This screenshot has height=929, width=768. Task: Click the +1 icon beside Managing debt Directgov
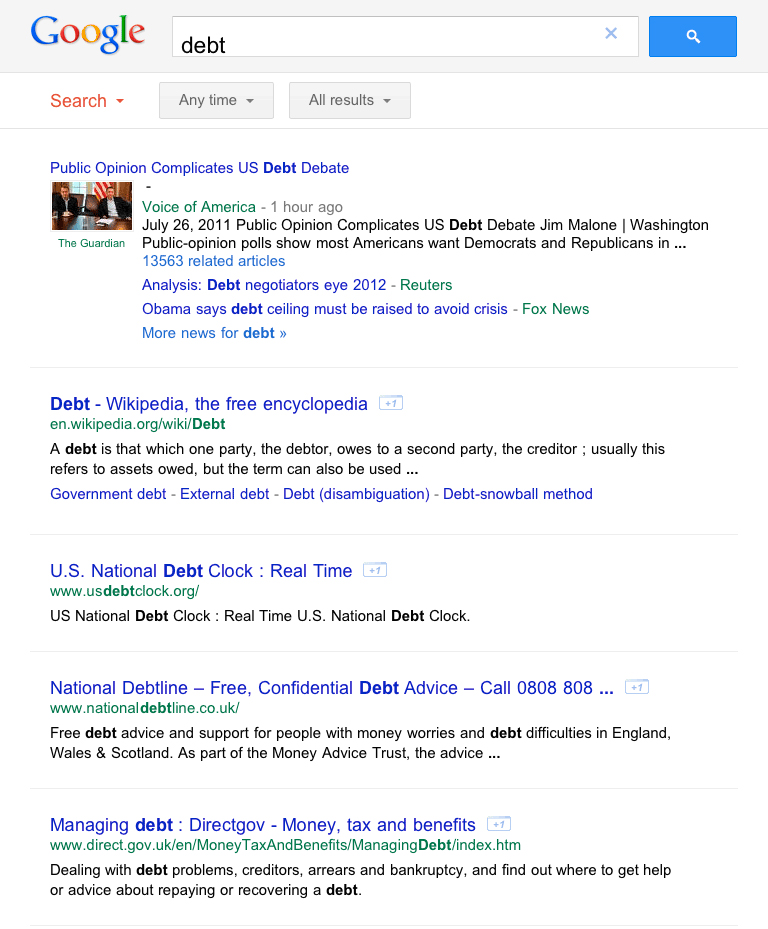click(499, 824)
